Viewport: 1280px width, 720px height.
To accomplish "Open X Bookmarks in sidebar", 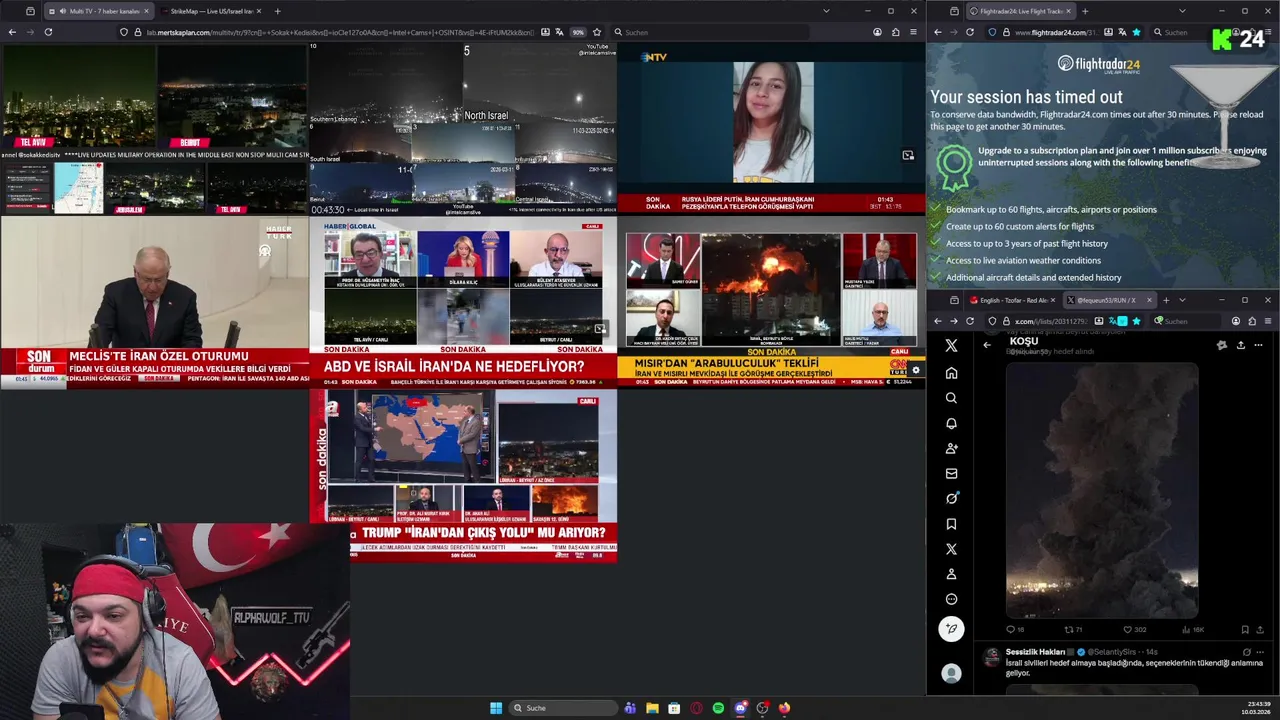I will [x=951, y=524].
